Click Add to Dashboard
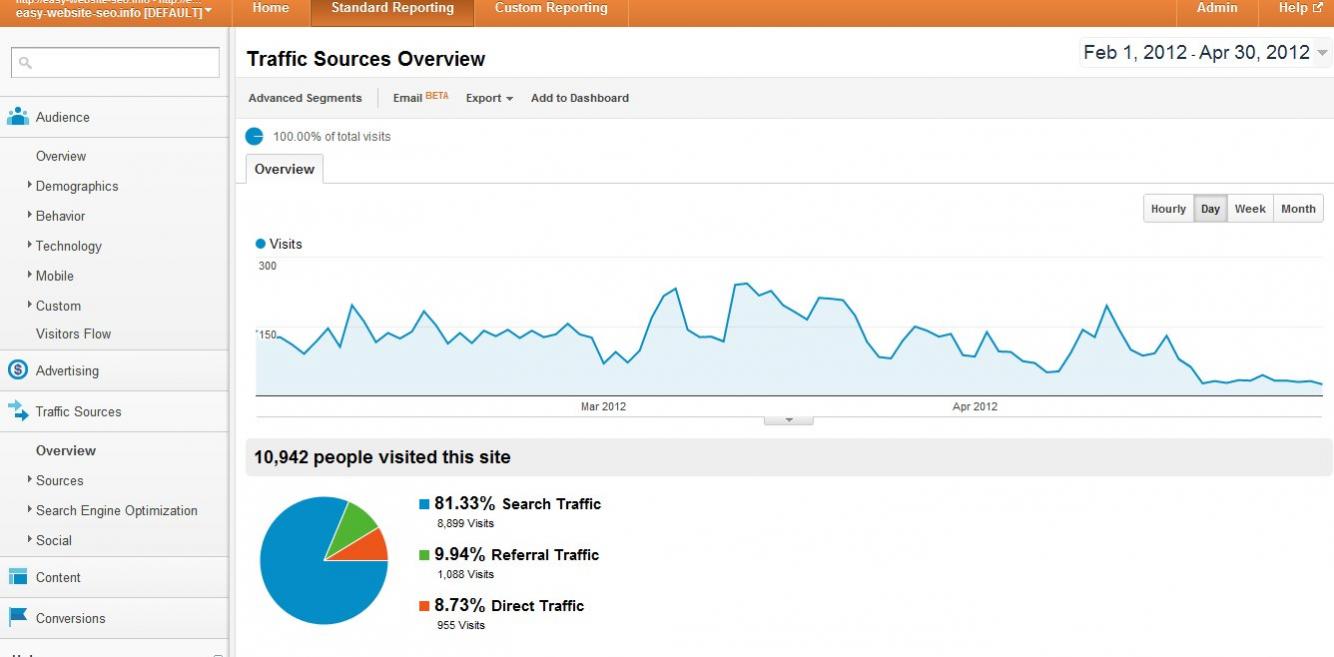The height and width of the screenshot is (657, 1334). [580, 98]
